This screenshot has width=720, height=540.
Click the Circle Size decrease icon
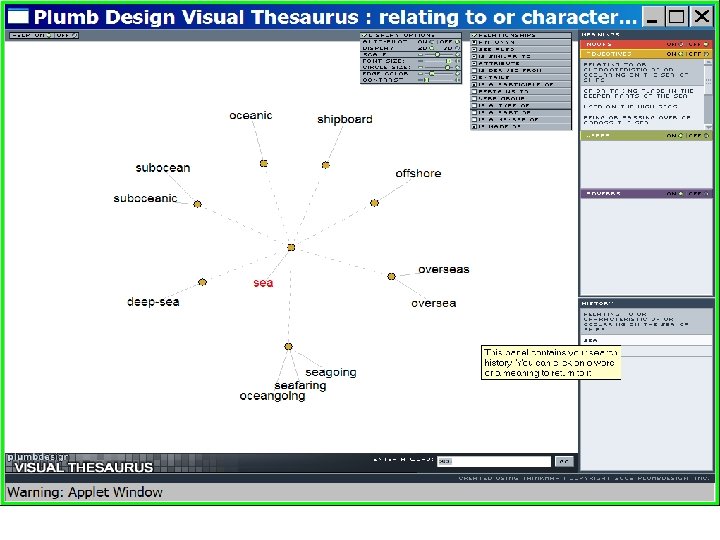421,68
